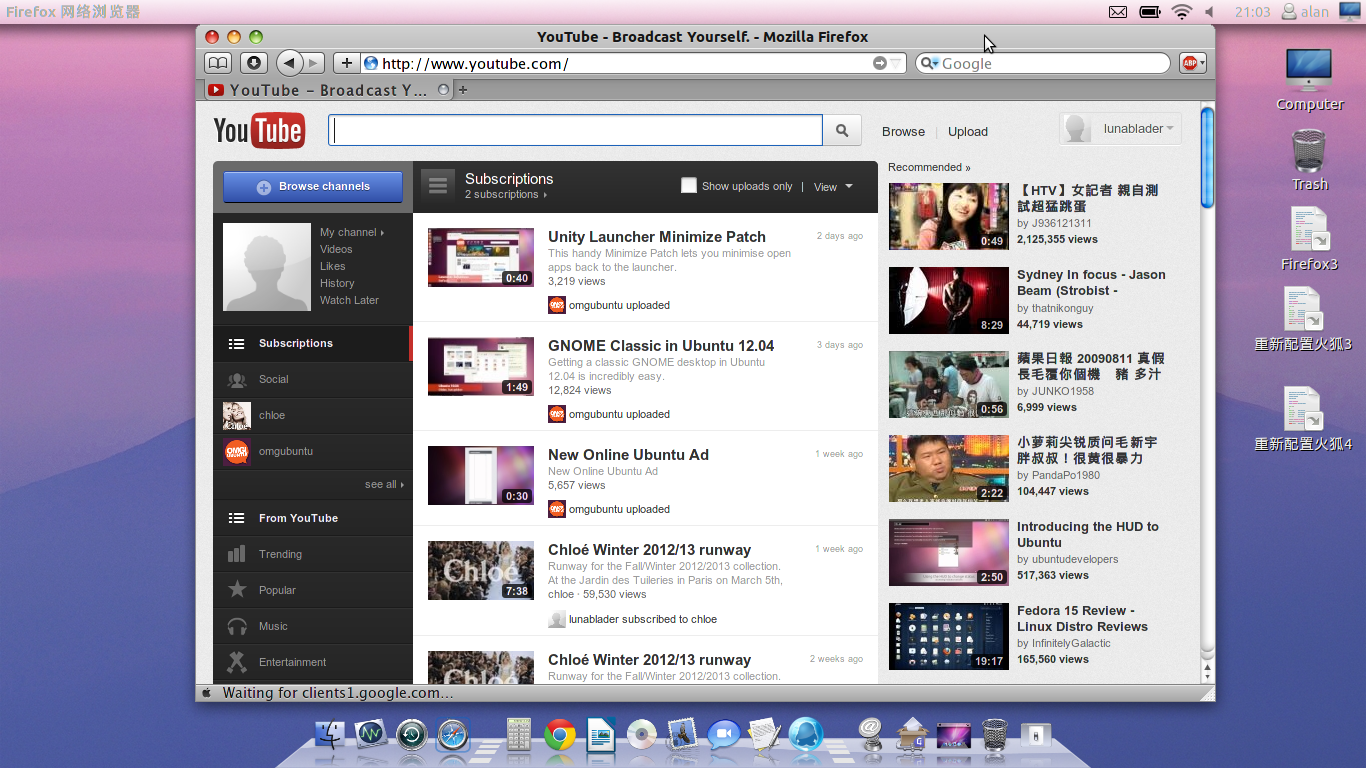Open the URL history dropdown arrow

click(x=896, y=63)
